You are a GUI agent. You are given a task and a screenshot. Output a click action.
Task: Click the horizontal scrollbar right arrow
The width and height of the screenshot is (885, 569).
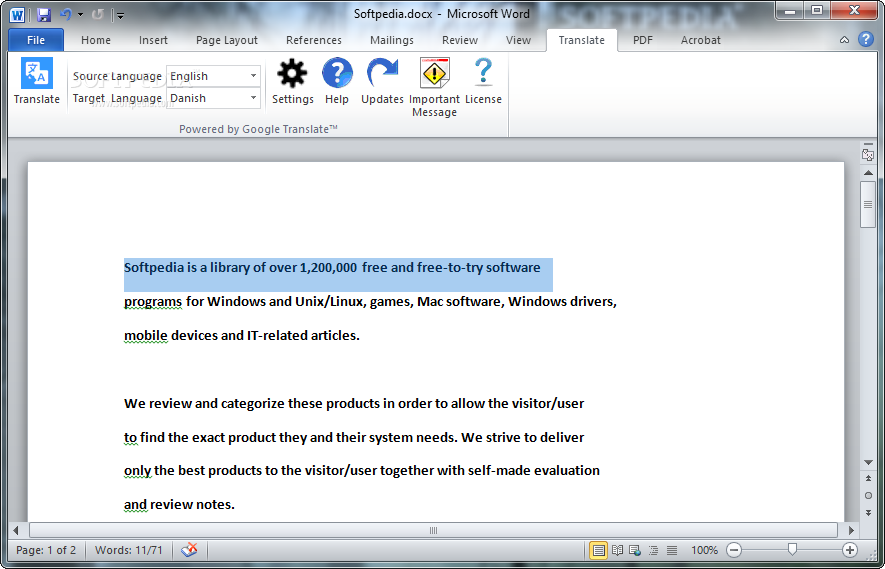click(x=852, y=530)
